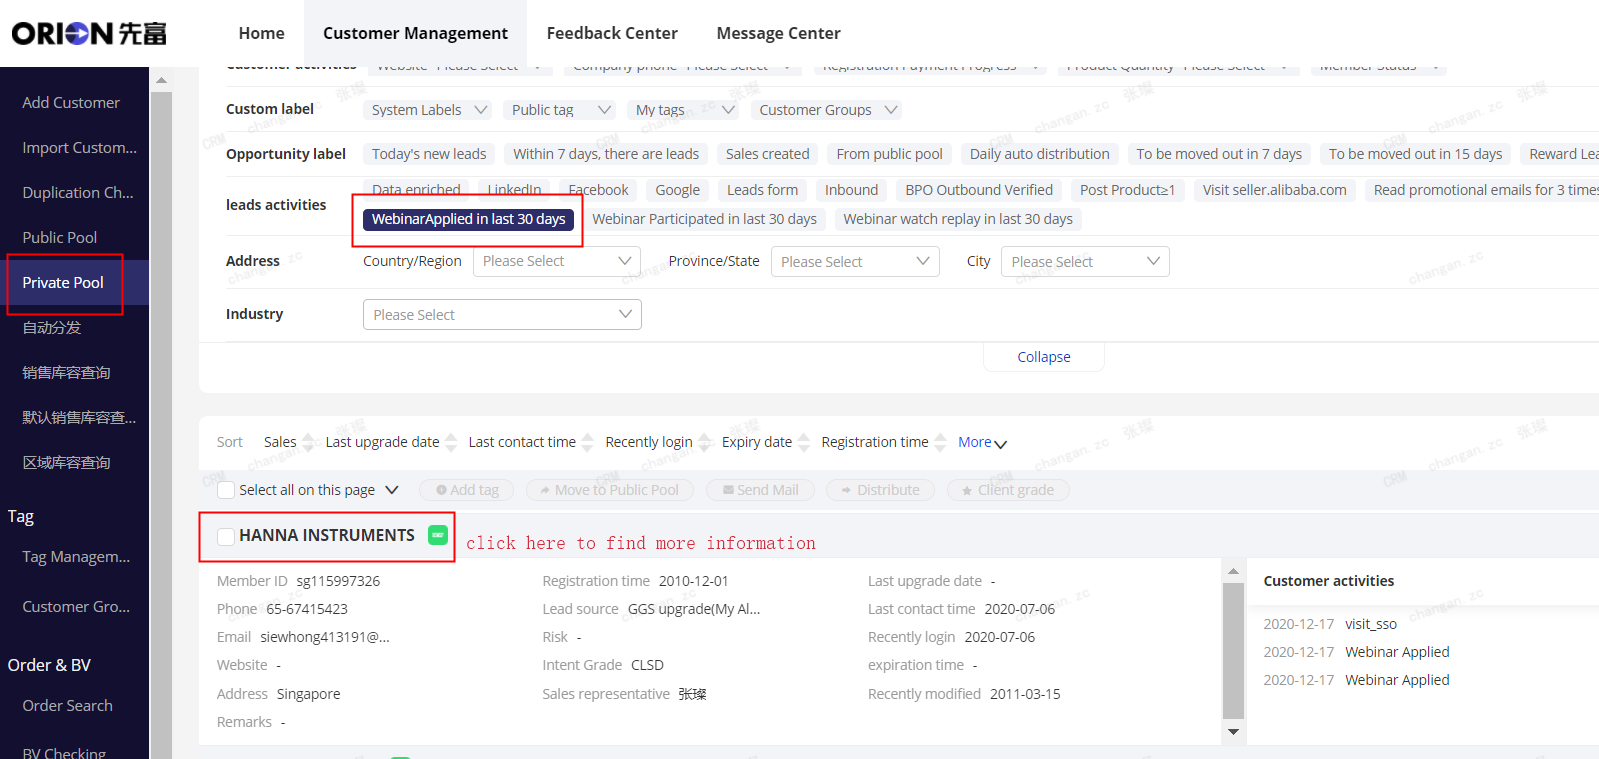Open the Industry dropdown
This screenshot has height=759, width=1599.
pos(502,315)
